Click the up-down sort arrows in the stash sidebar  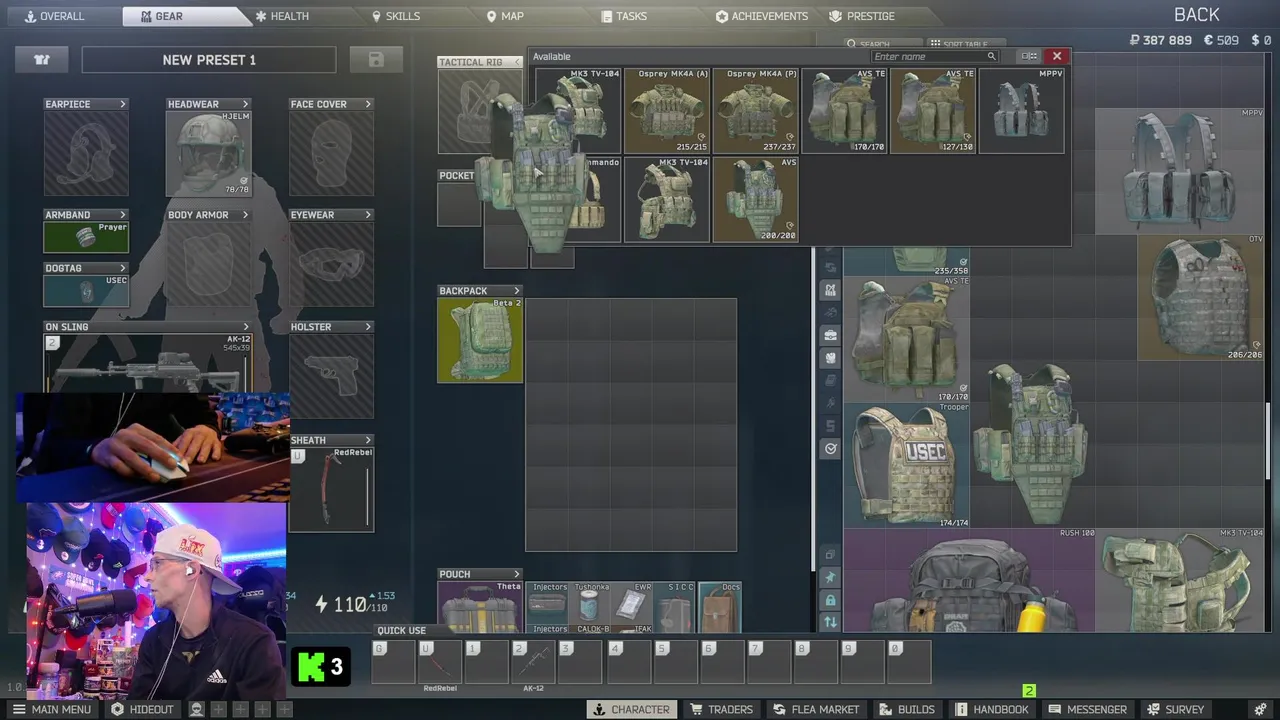point(830,622)
